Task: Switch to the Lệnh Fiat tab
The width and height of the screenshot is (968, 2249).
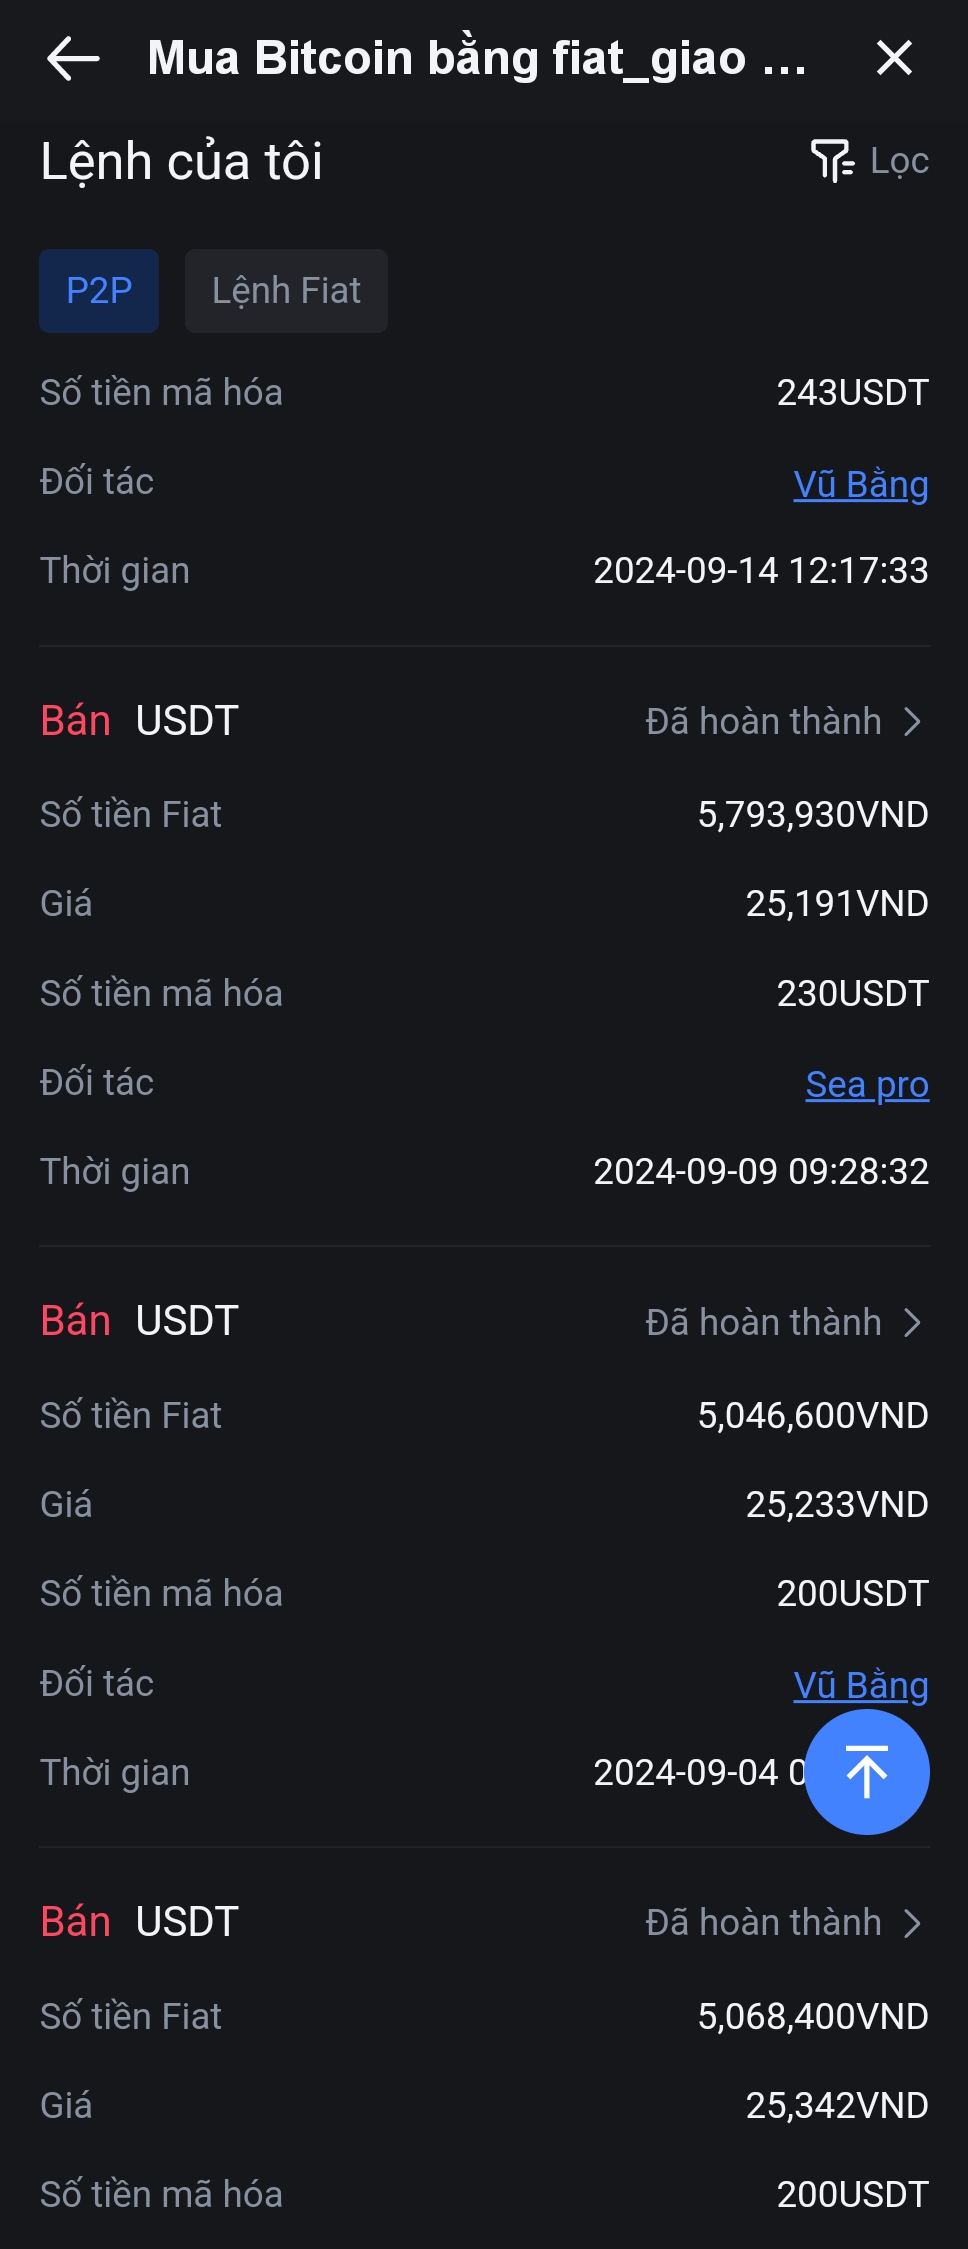Action: (x=286, y=291)
